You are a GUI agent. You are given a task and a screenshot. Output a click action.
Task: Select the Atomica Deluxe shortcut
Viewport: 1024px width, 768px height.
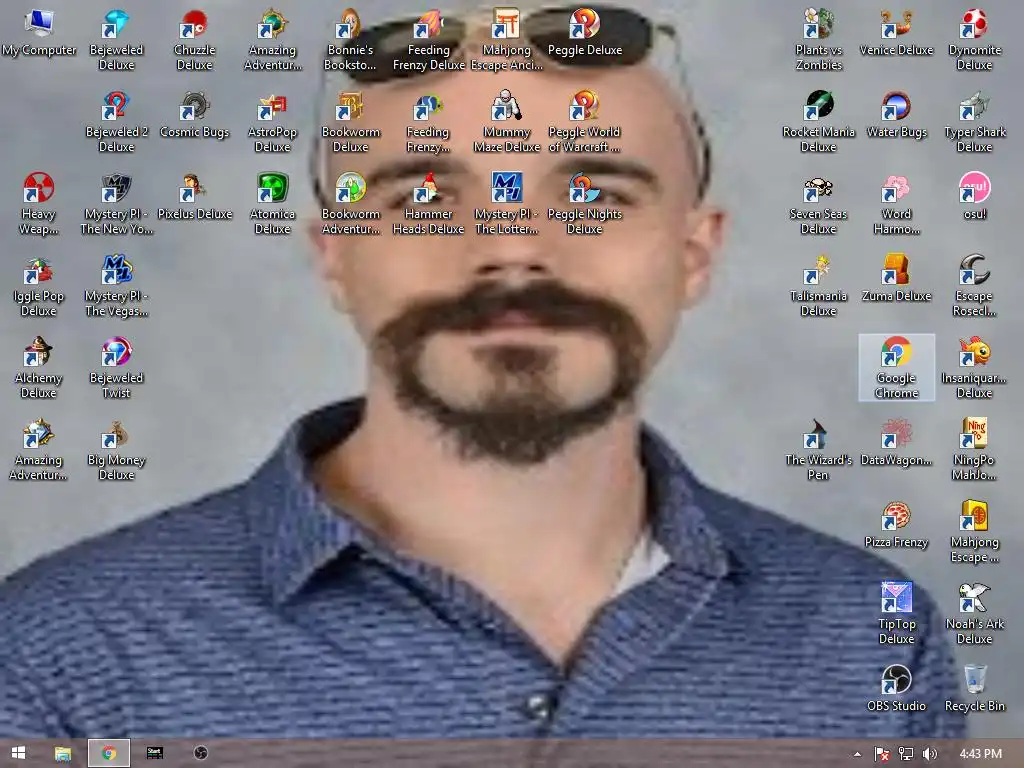272,204
